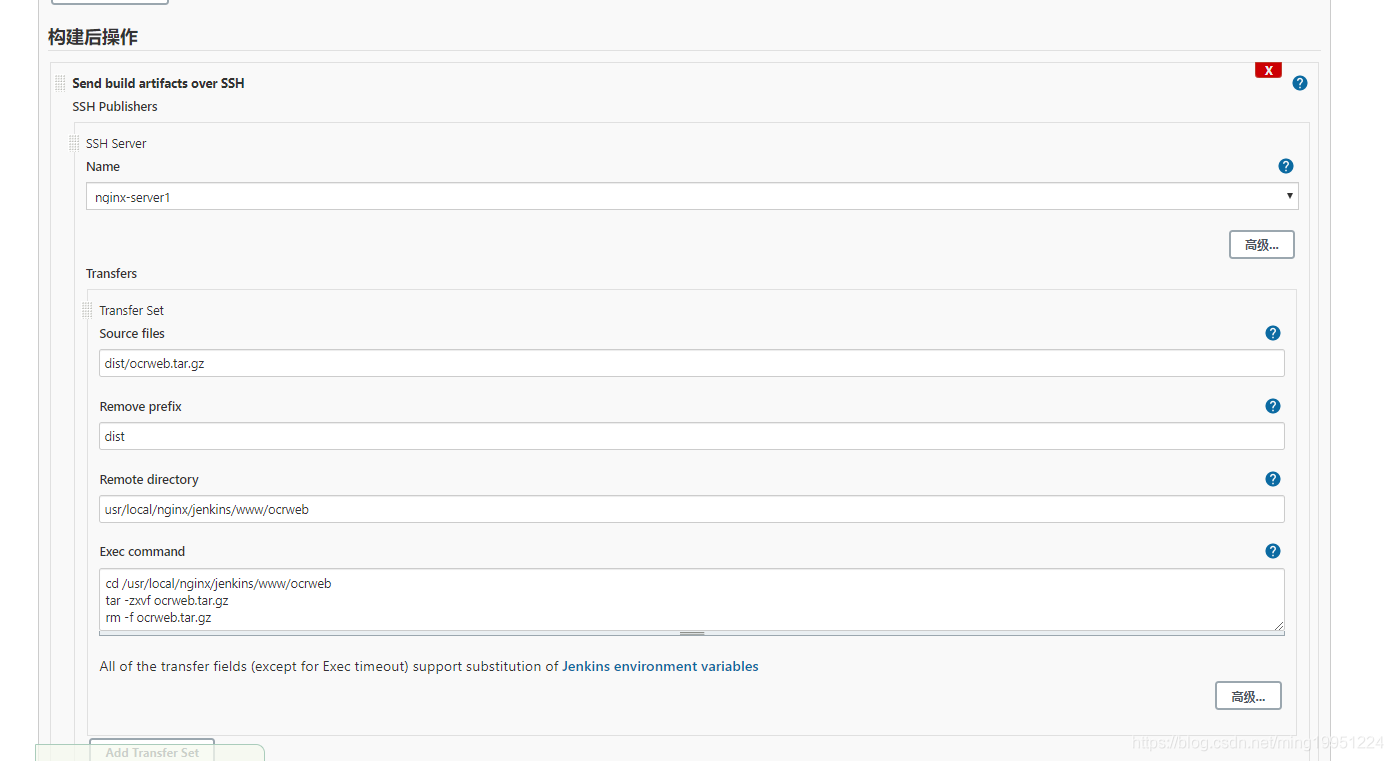Grab the drag handle beside Send build artifacts
Viewport: 1393px width, 761px height.
click(60, 83)
